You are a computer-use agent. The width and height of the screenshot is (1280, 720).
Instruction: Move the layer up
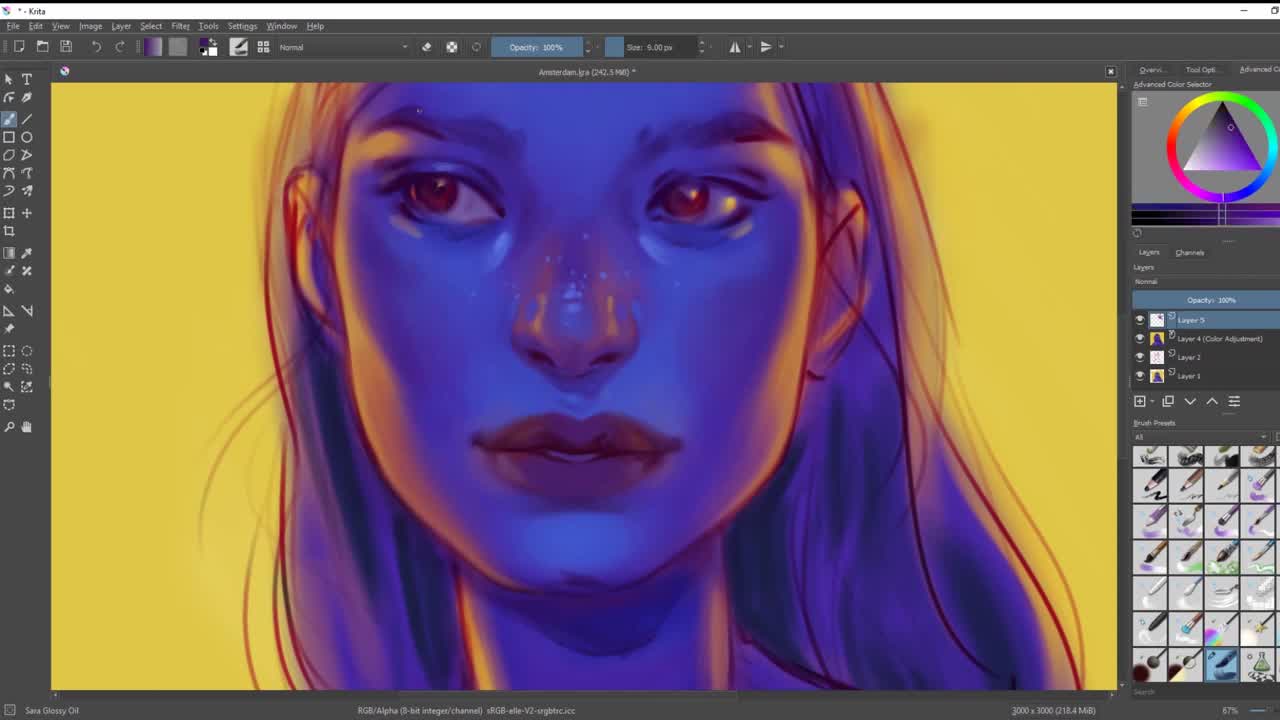(x=1212, y=401)
